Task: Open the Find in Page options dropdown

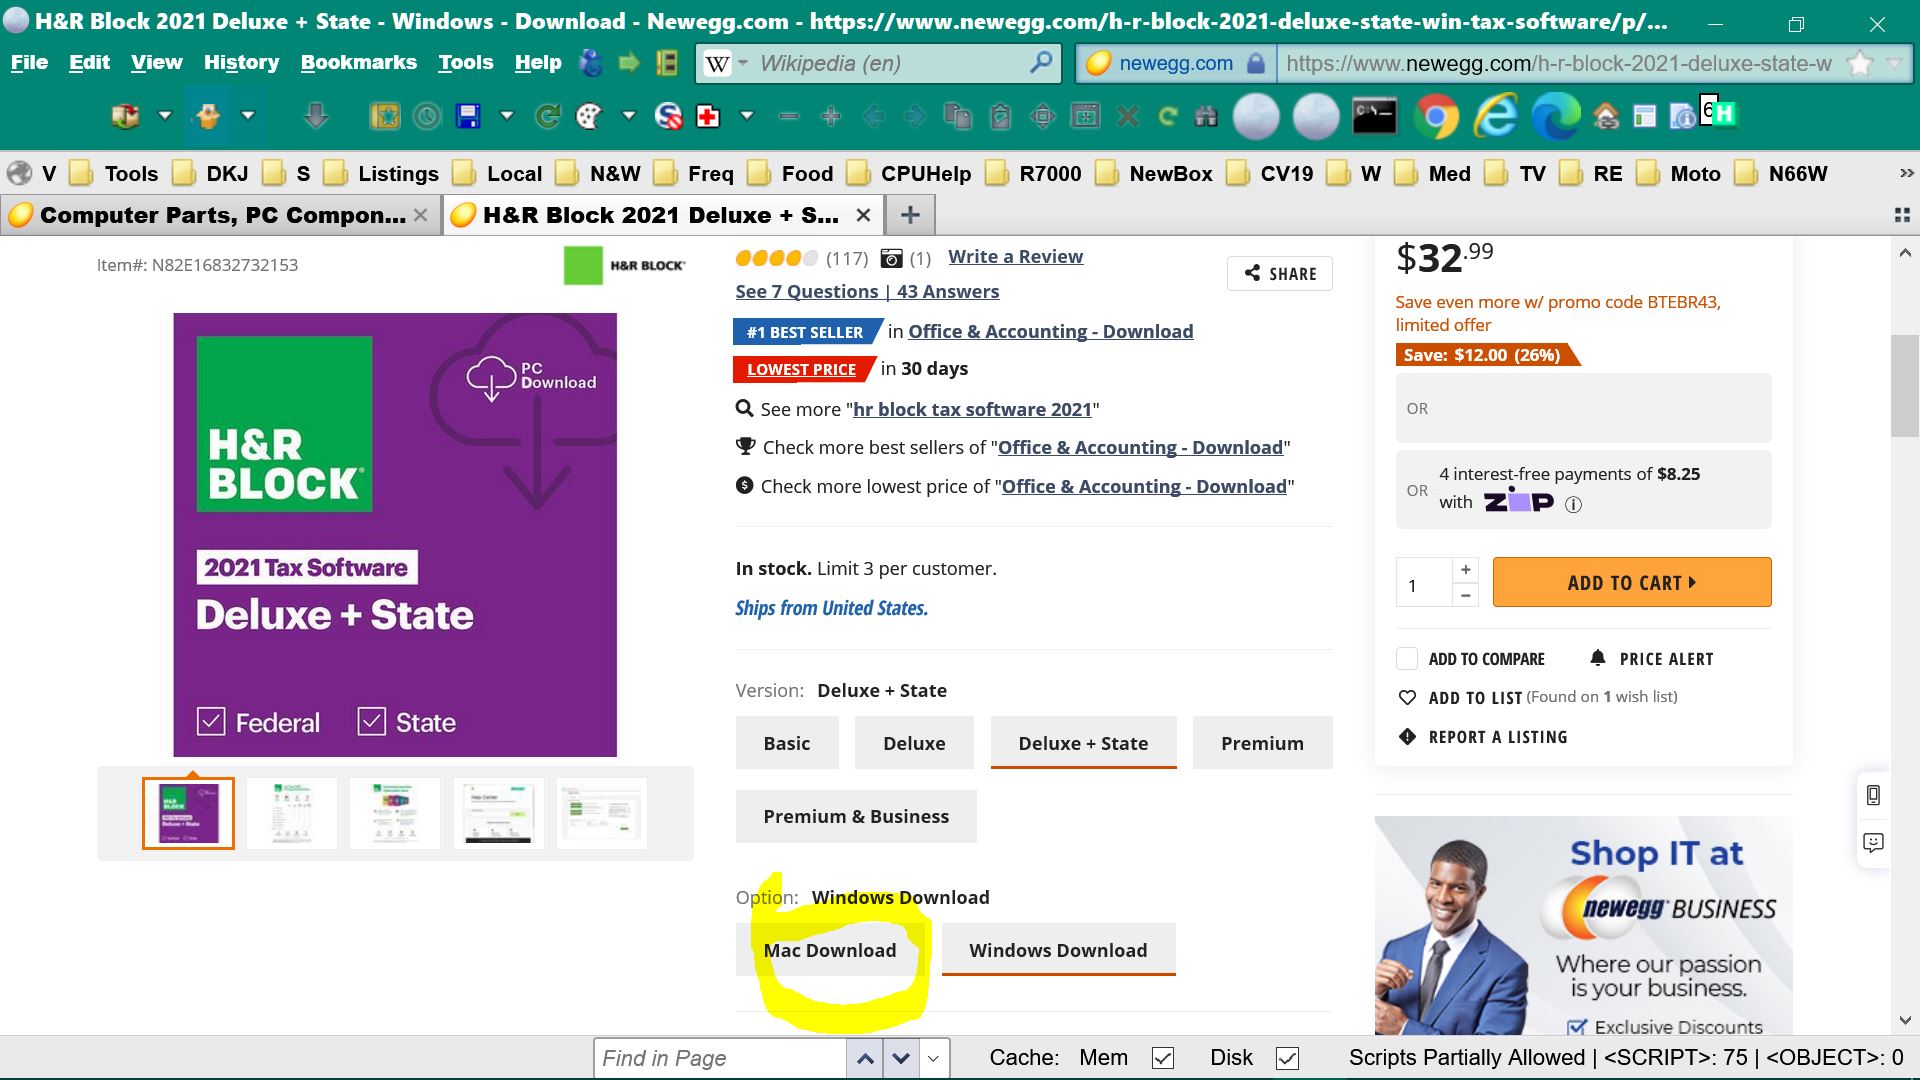Action: (933, 1058)
